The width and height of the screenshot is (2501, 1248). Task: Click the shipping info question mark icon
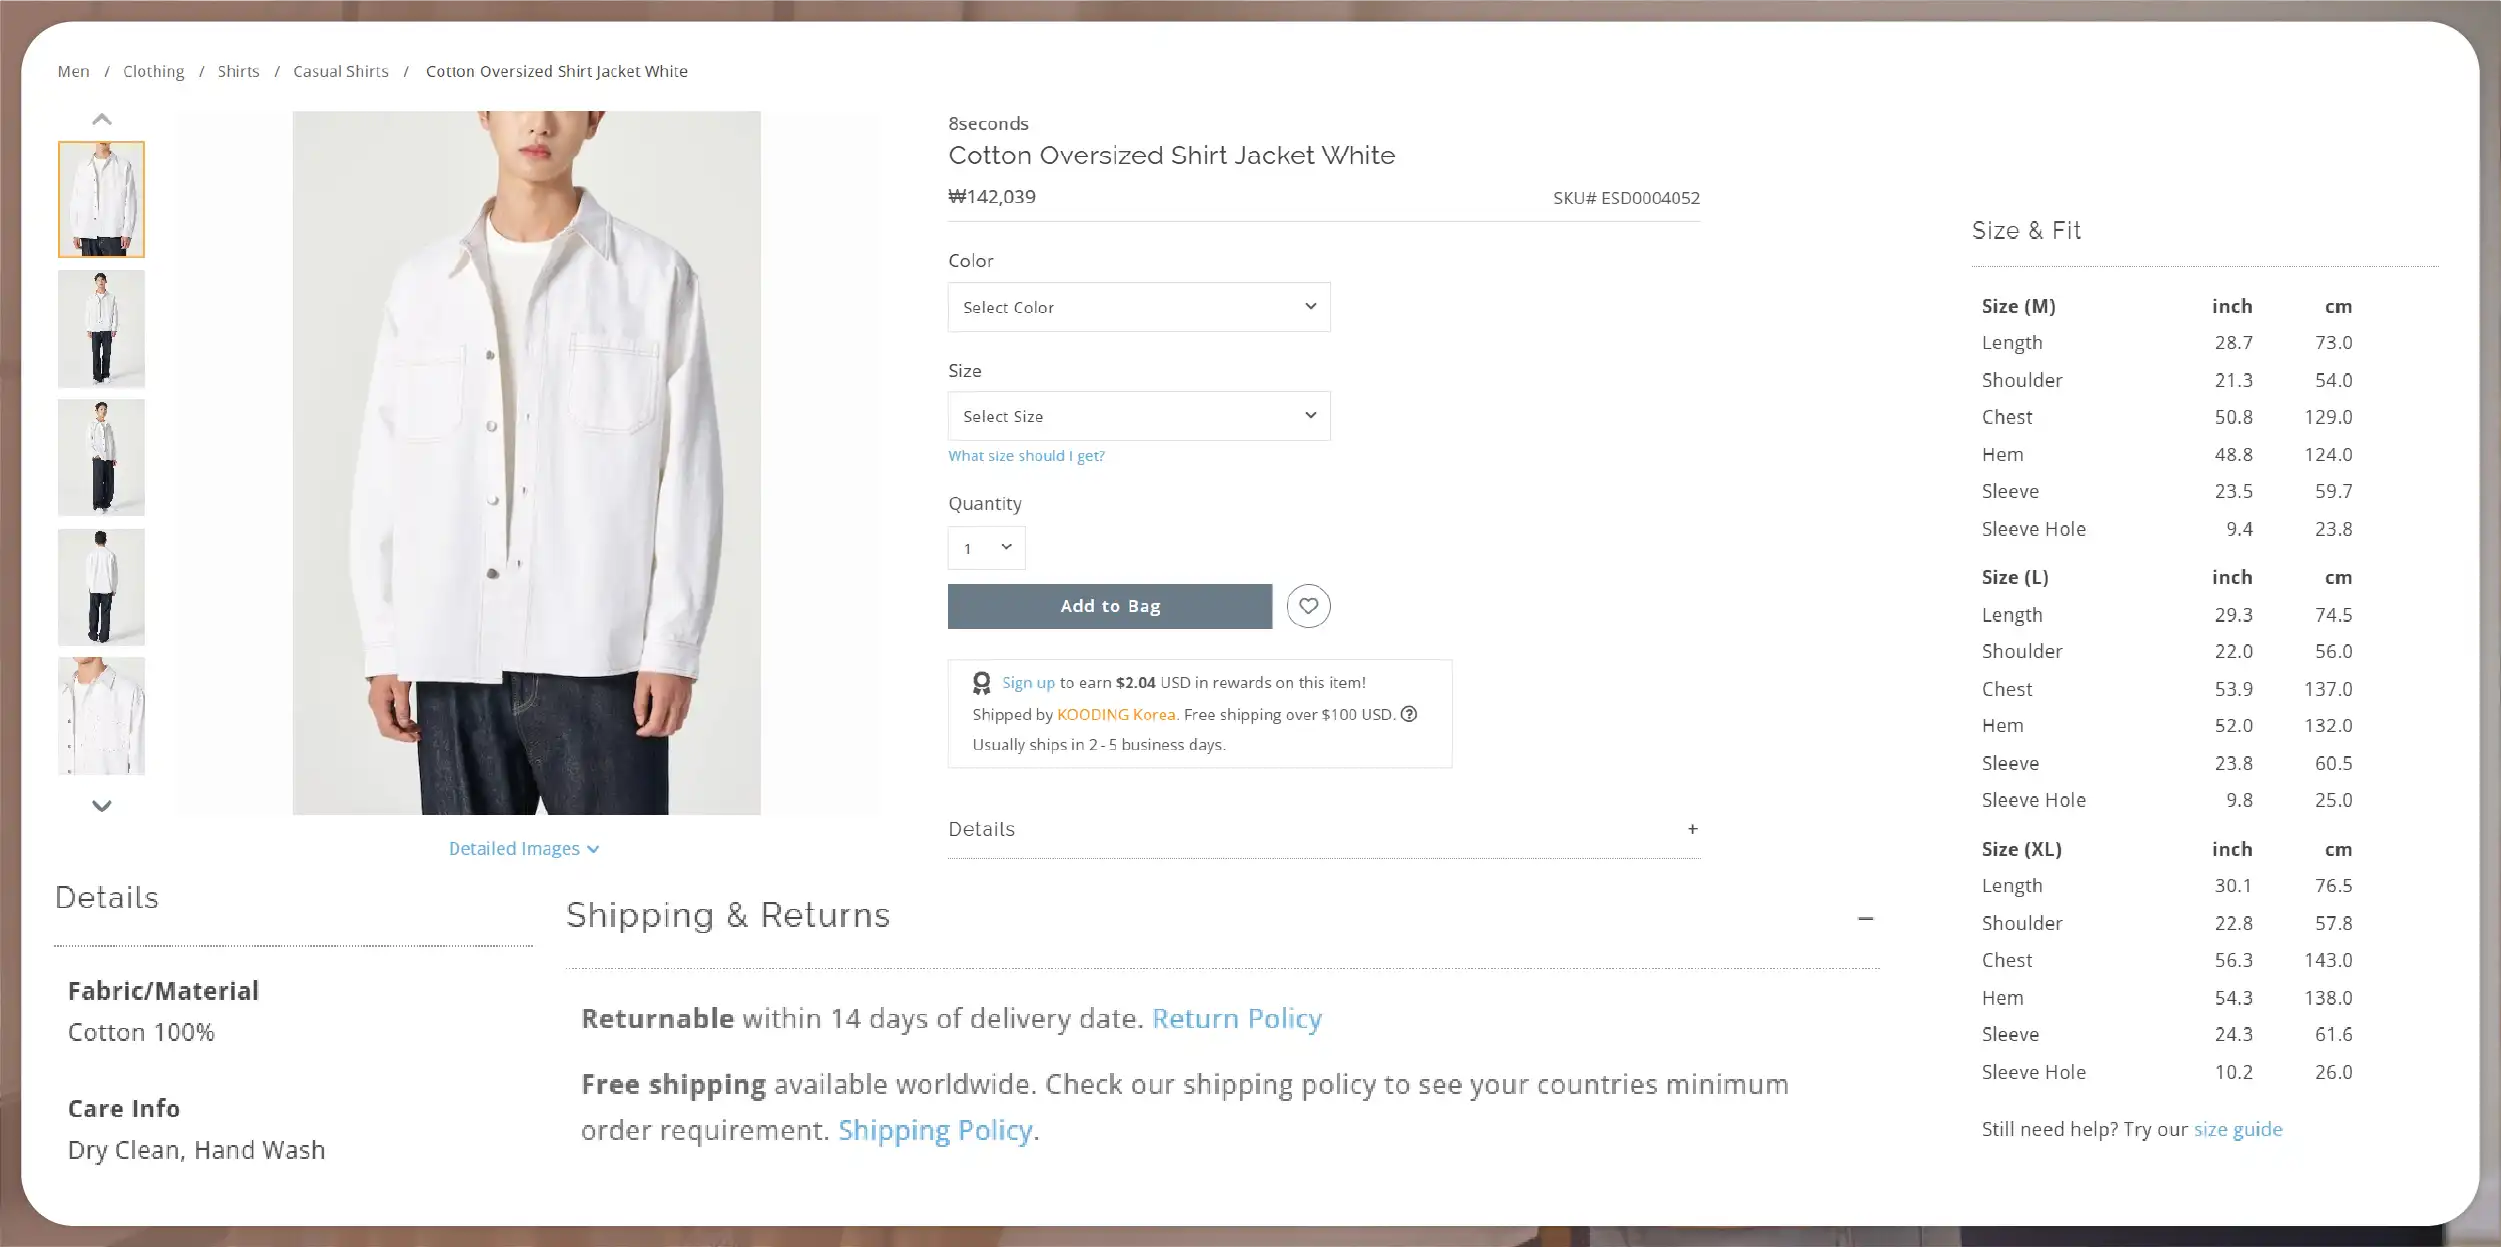coord(1409,714)
